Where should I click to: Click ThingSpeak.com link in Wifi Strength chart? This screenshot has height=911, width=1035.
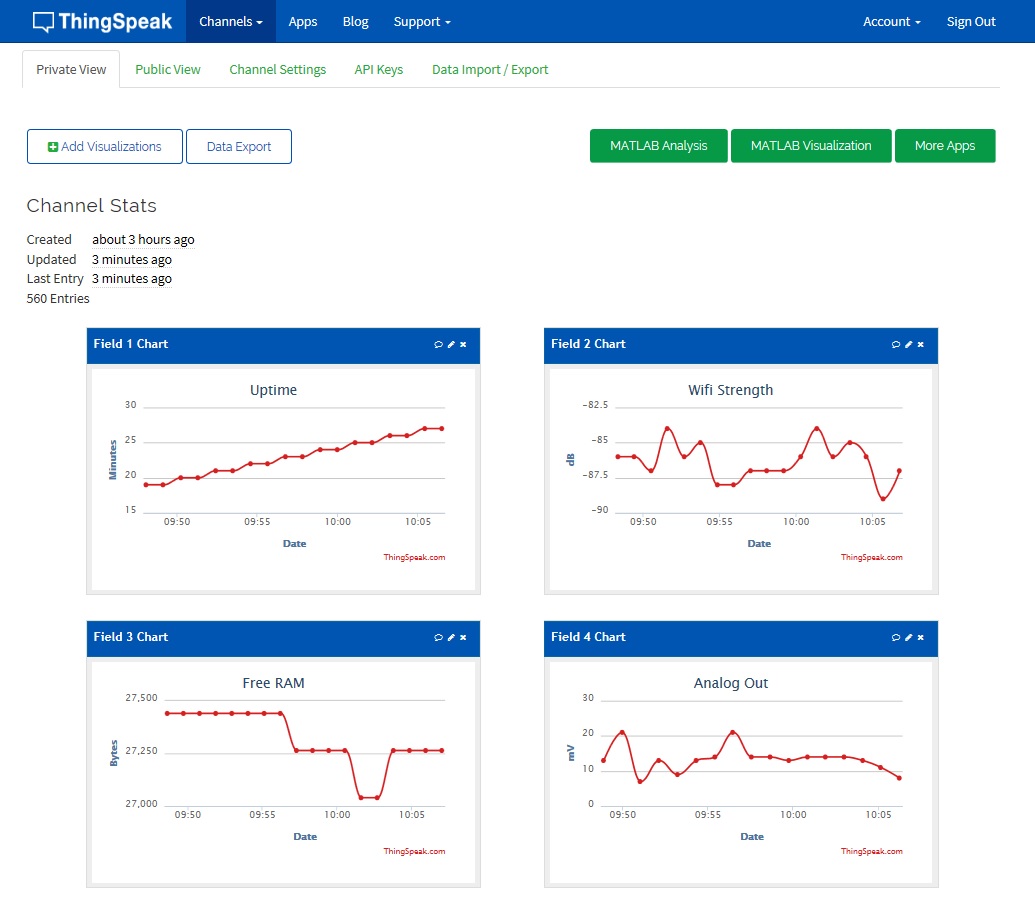pos(871,558)
